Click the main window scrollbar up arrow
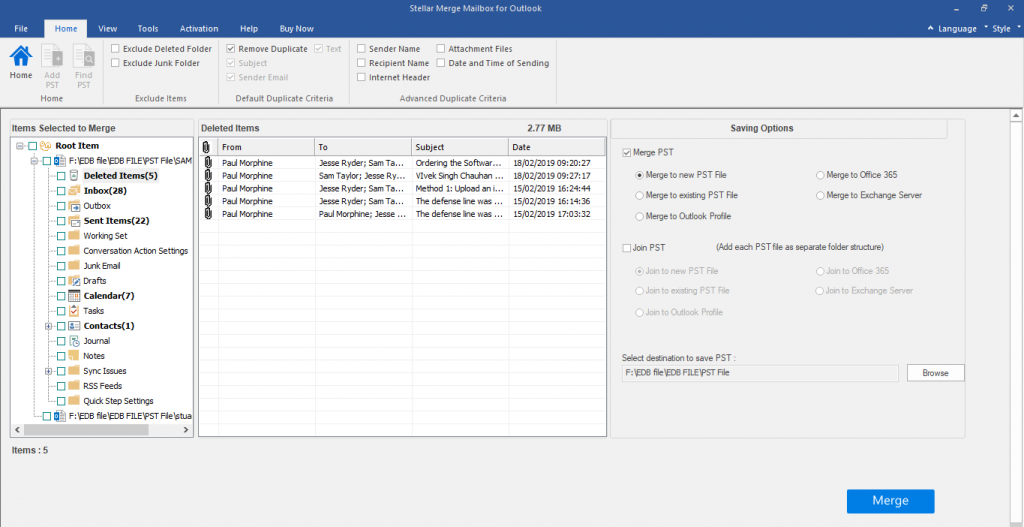Screen dimensions: 1024x527 (1016, 116)
